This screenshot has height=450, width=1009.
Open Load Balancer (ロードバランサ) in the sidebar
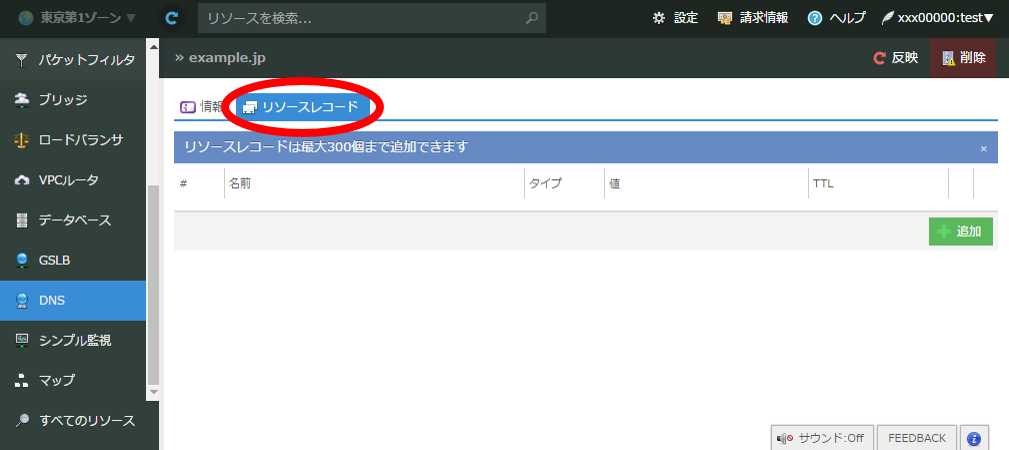[x=73, y=140]
